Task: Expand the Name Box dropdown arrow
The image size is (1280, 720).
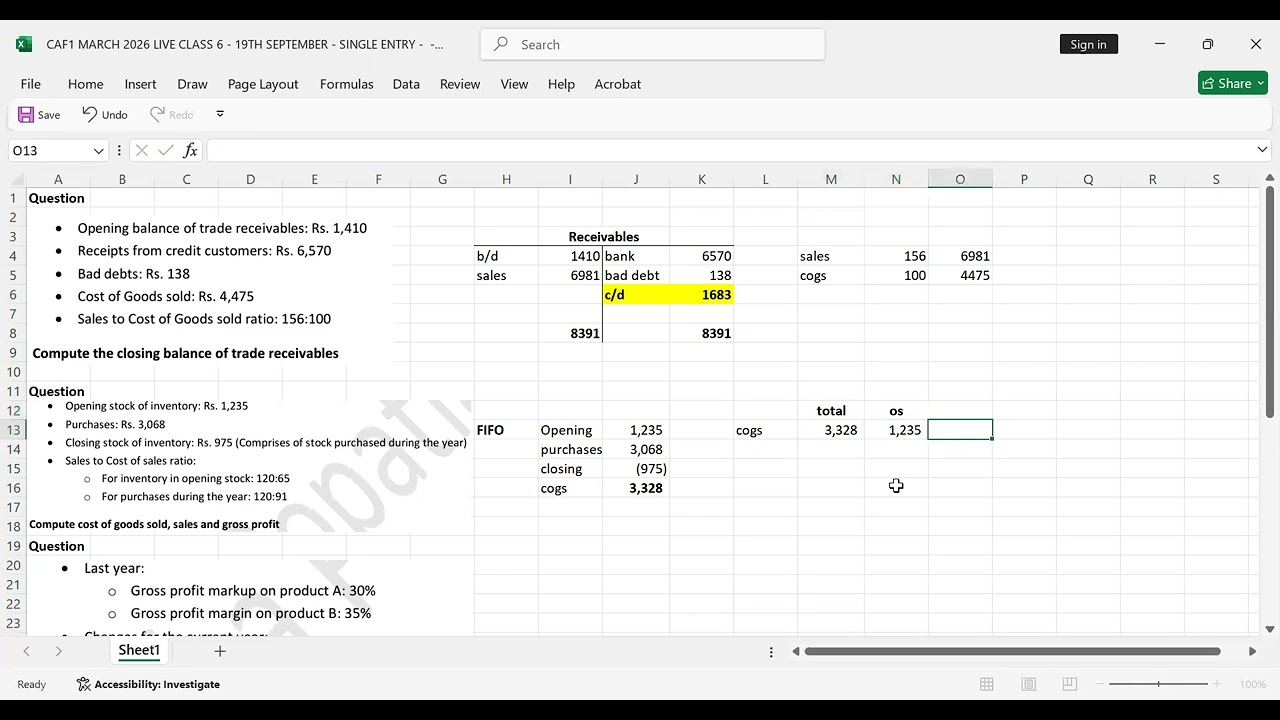Action: tap(98, 151)
